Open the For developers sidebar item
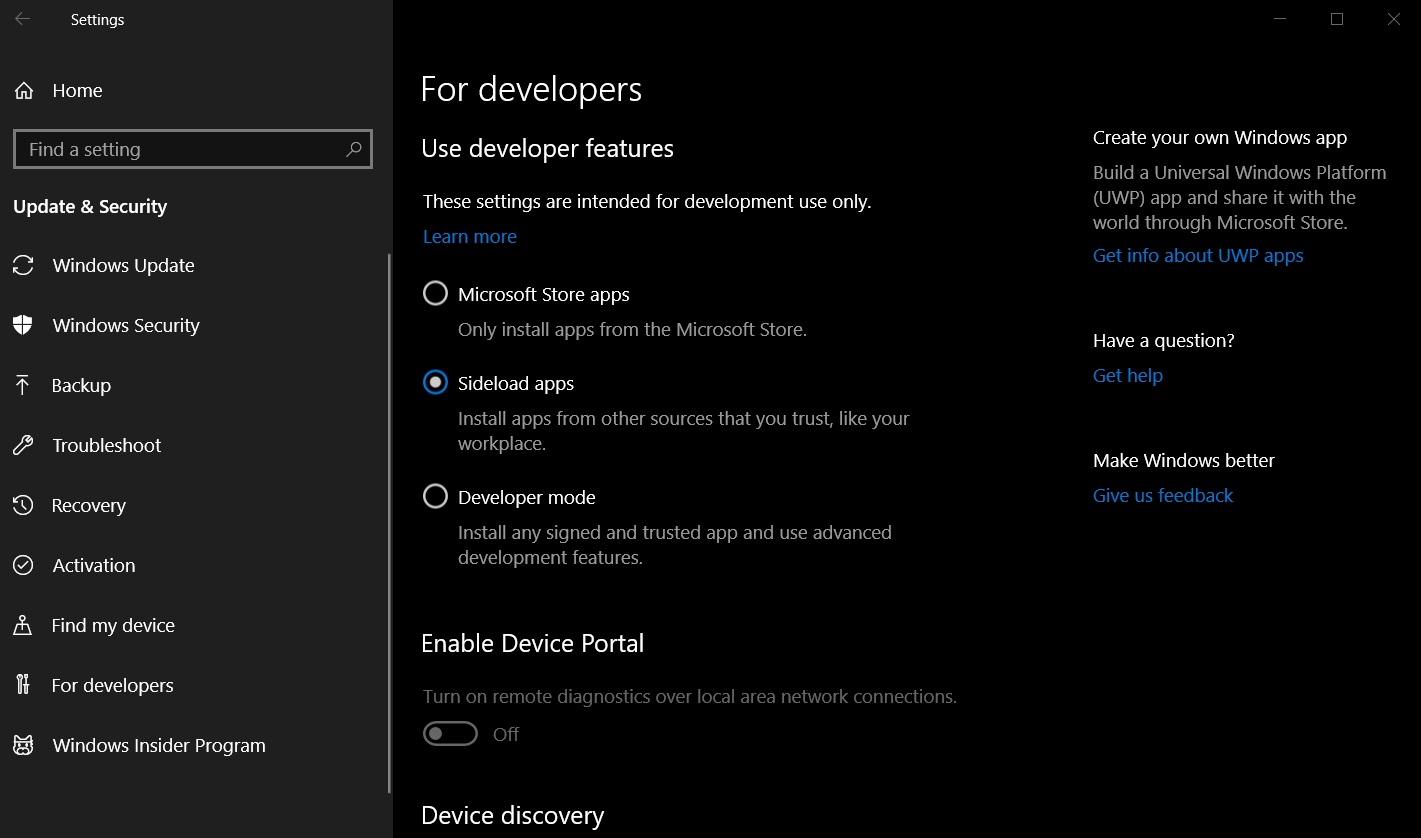This screenshot has height=838, width=1421. coord(112,686)
